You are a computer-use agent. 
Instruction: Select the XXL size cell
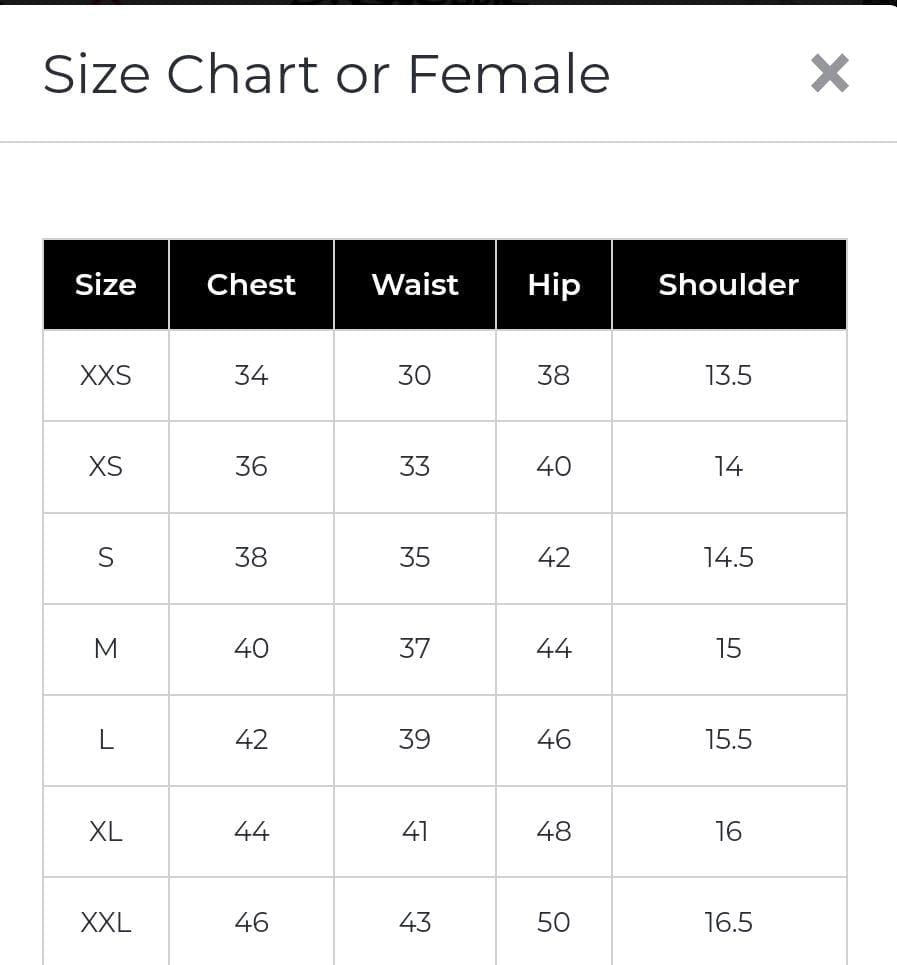pyautogui.click(x=106, y=922)
